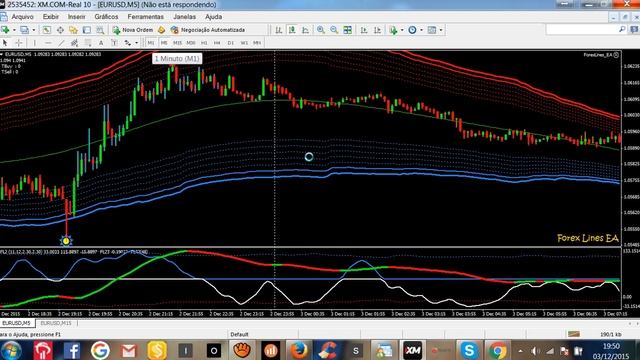
Task: Open the Exibir menu
Action: pyautogui.click(x=51, y=17)
